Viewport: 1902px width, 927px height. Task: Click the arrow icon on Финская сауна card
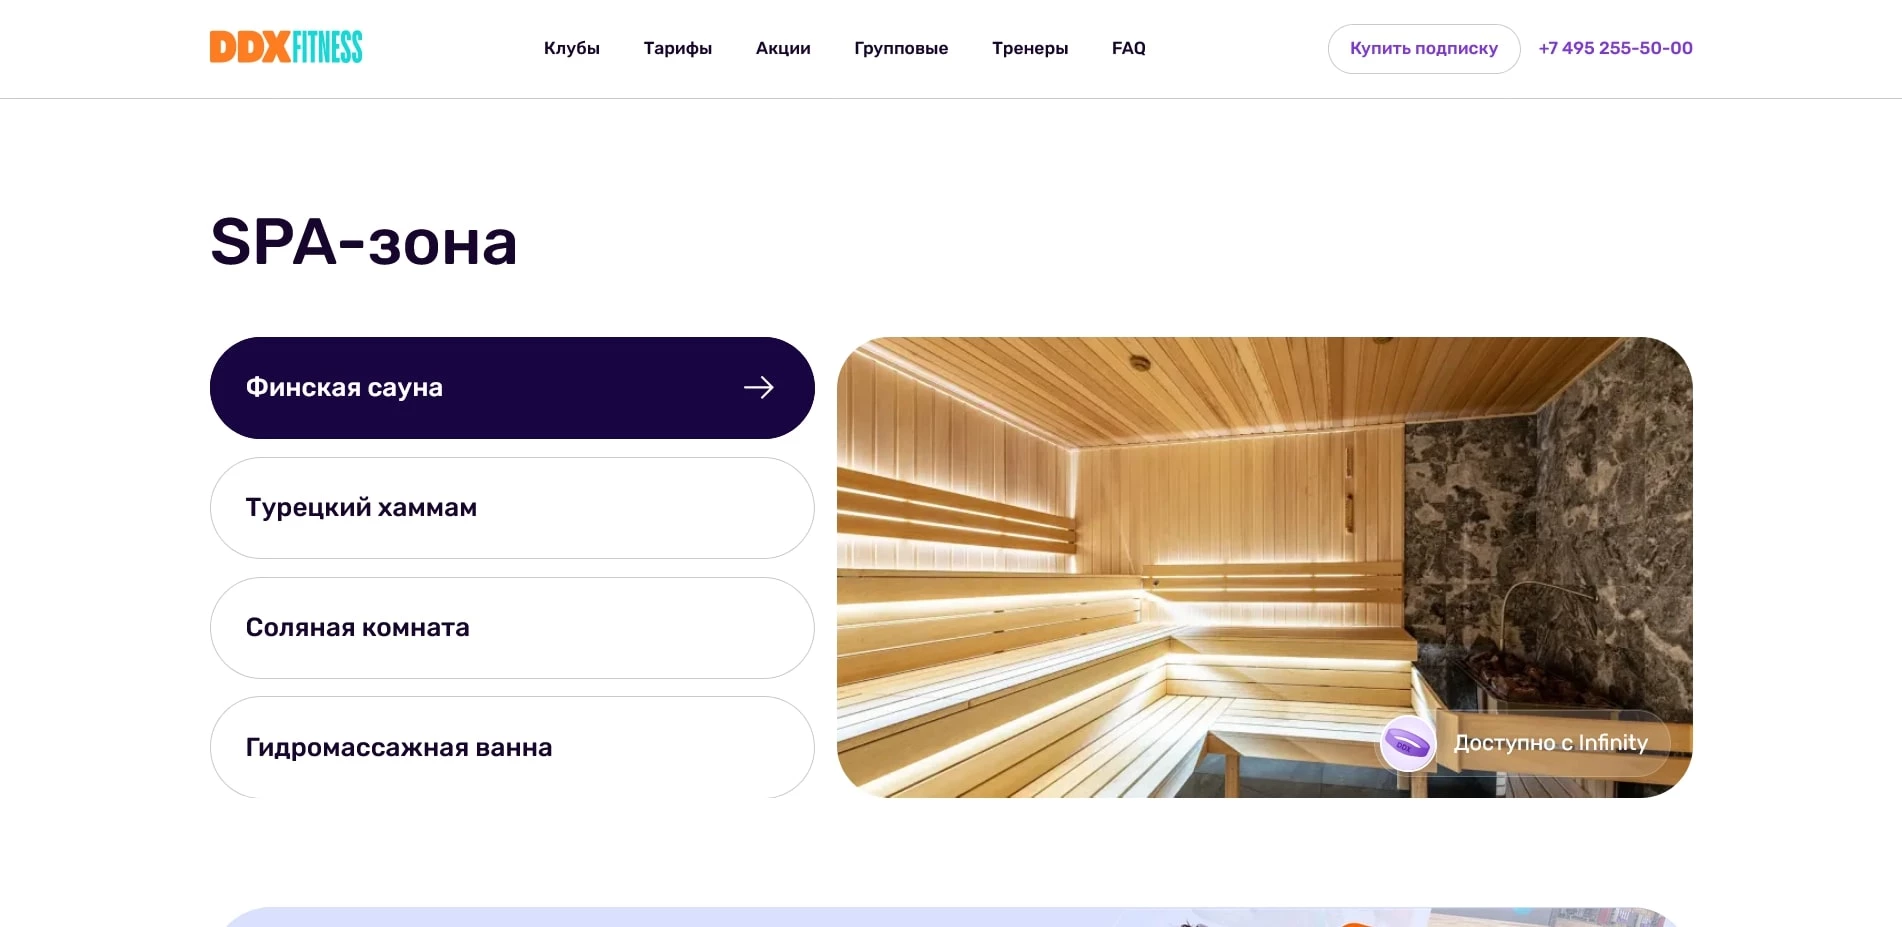pos(758,387)
